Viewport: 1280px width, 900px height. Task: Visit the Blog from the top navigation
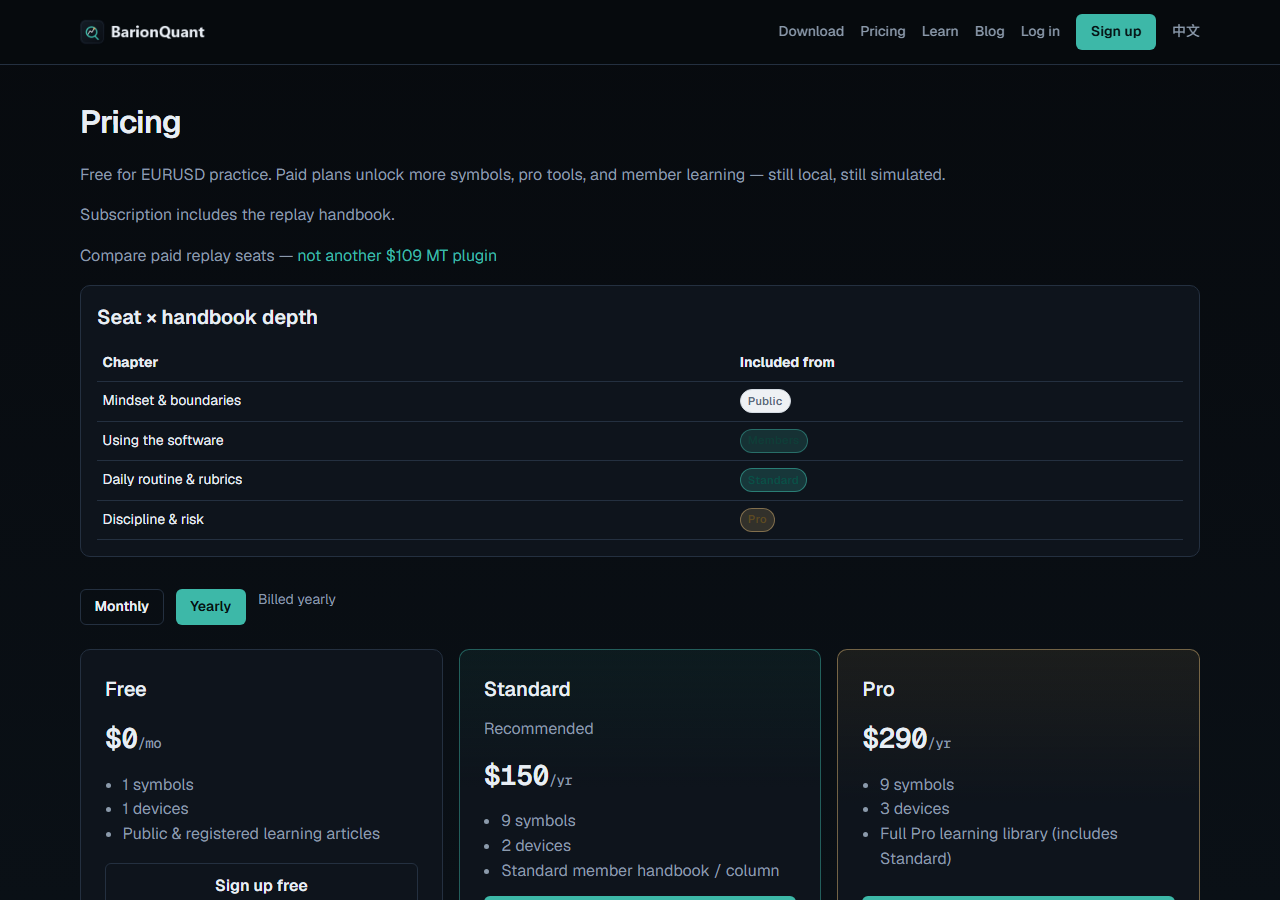tap(990, 32)
